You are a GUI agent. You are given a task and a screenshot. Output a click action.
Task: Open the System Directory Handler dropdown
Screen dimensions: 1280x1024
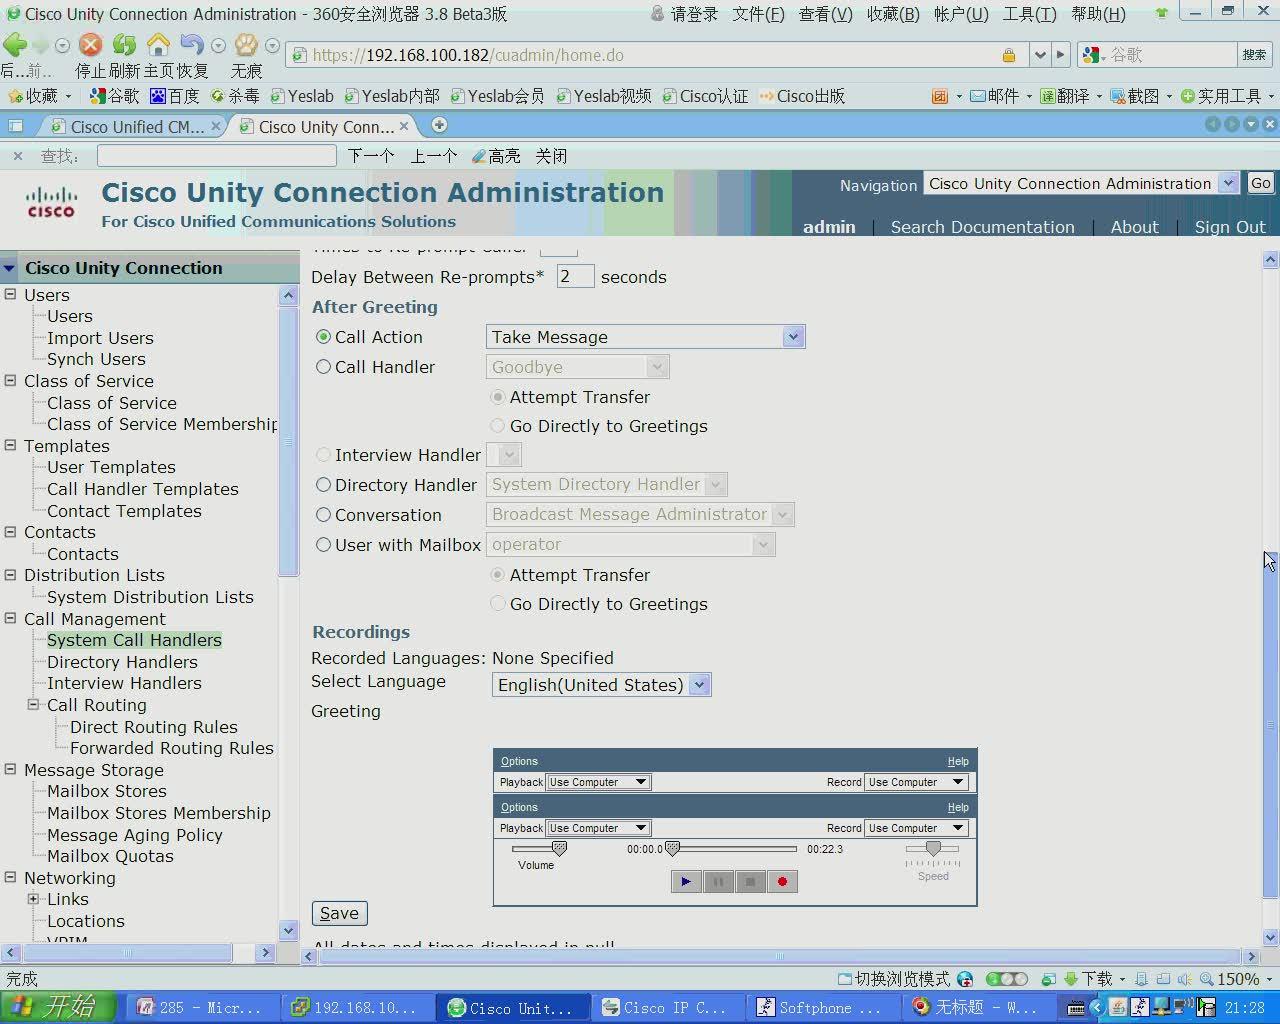(607, 484)
